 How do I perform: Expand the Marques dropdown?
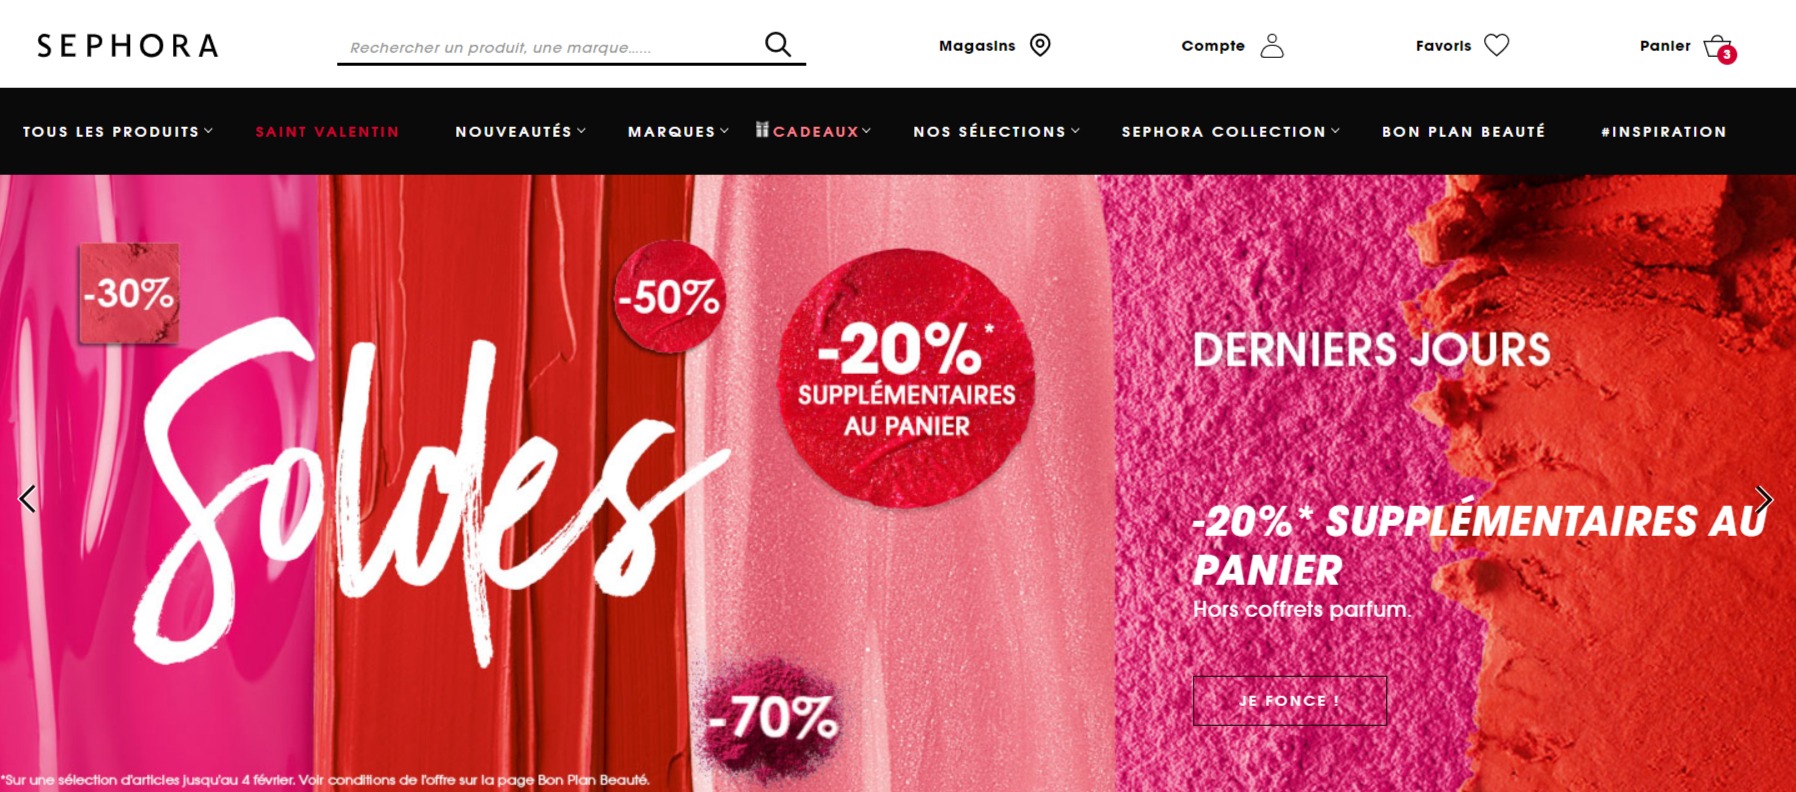click(678, 132)
